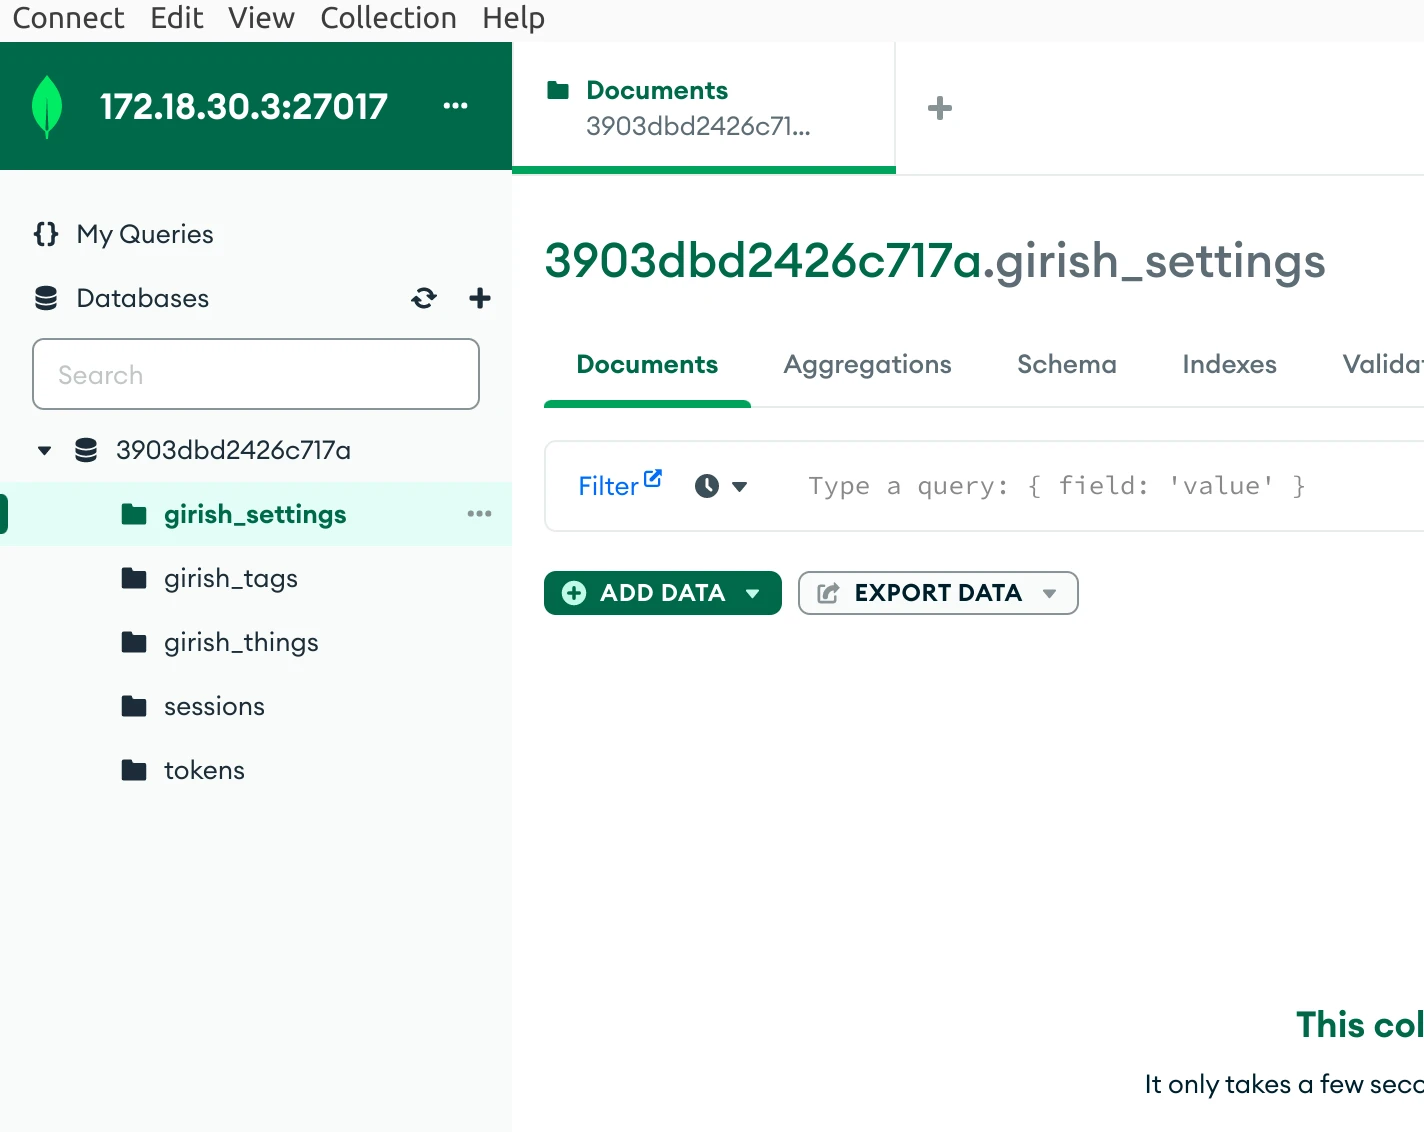
Task: Open the ADD DATA dropdown arrow
Action: [x=753, y=593]
